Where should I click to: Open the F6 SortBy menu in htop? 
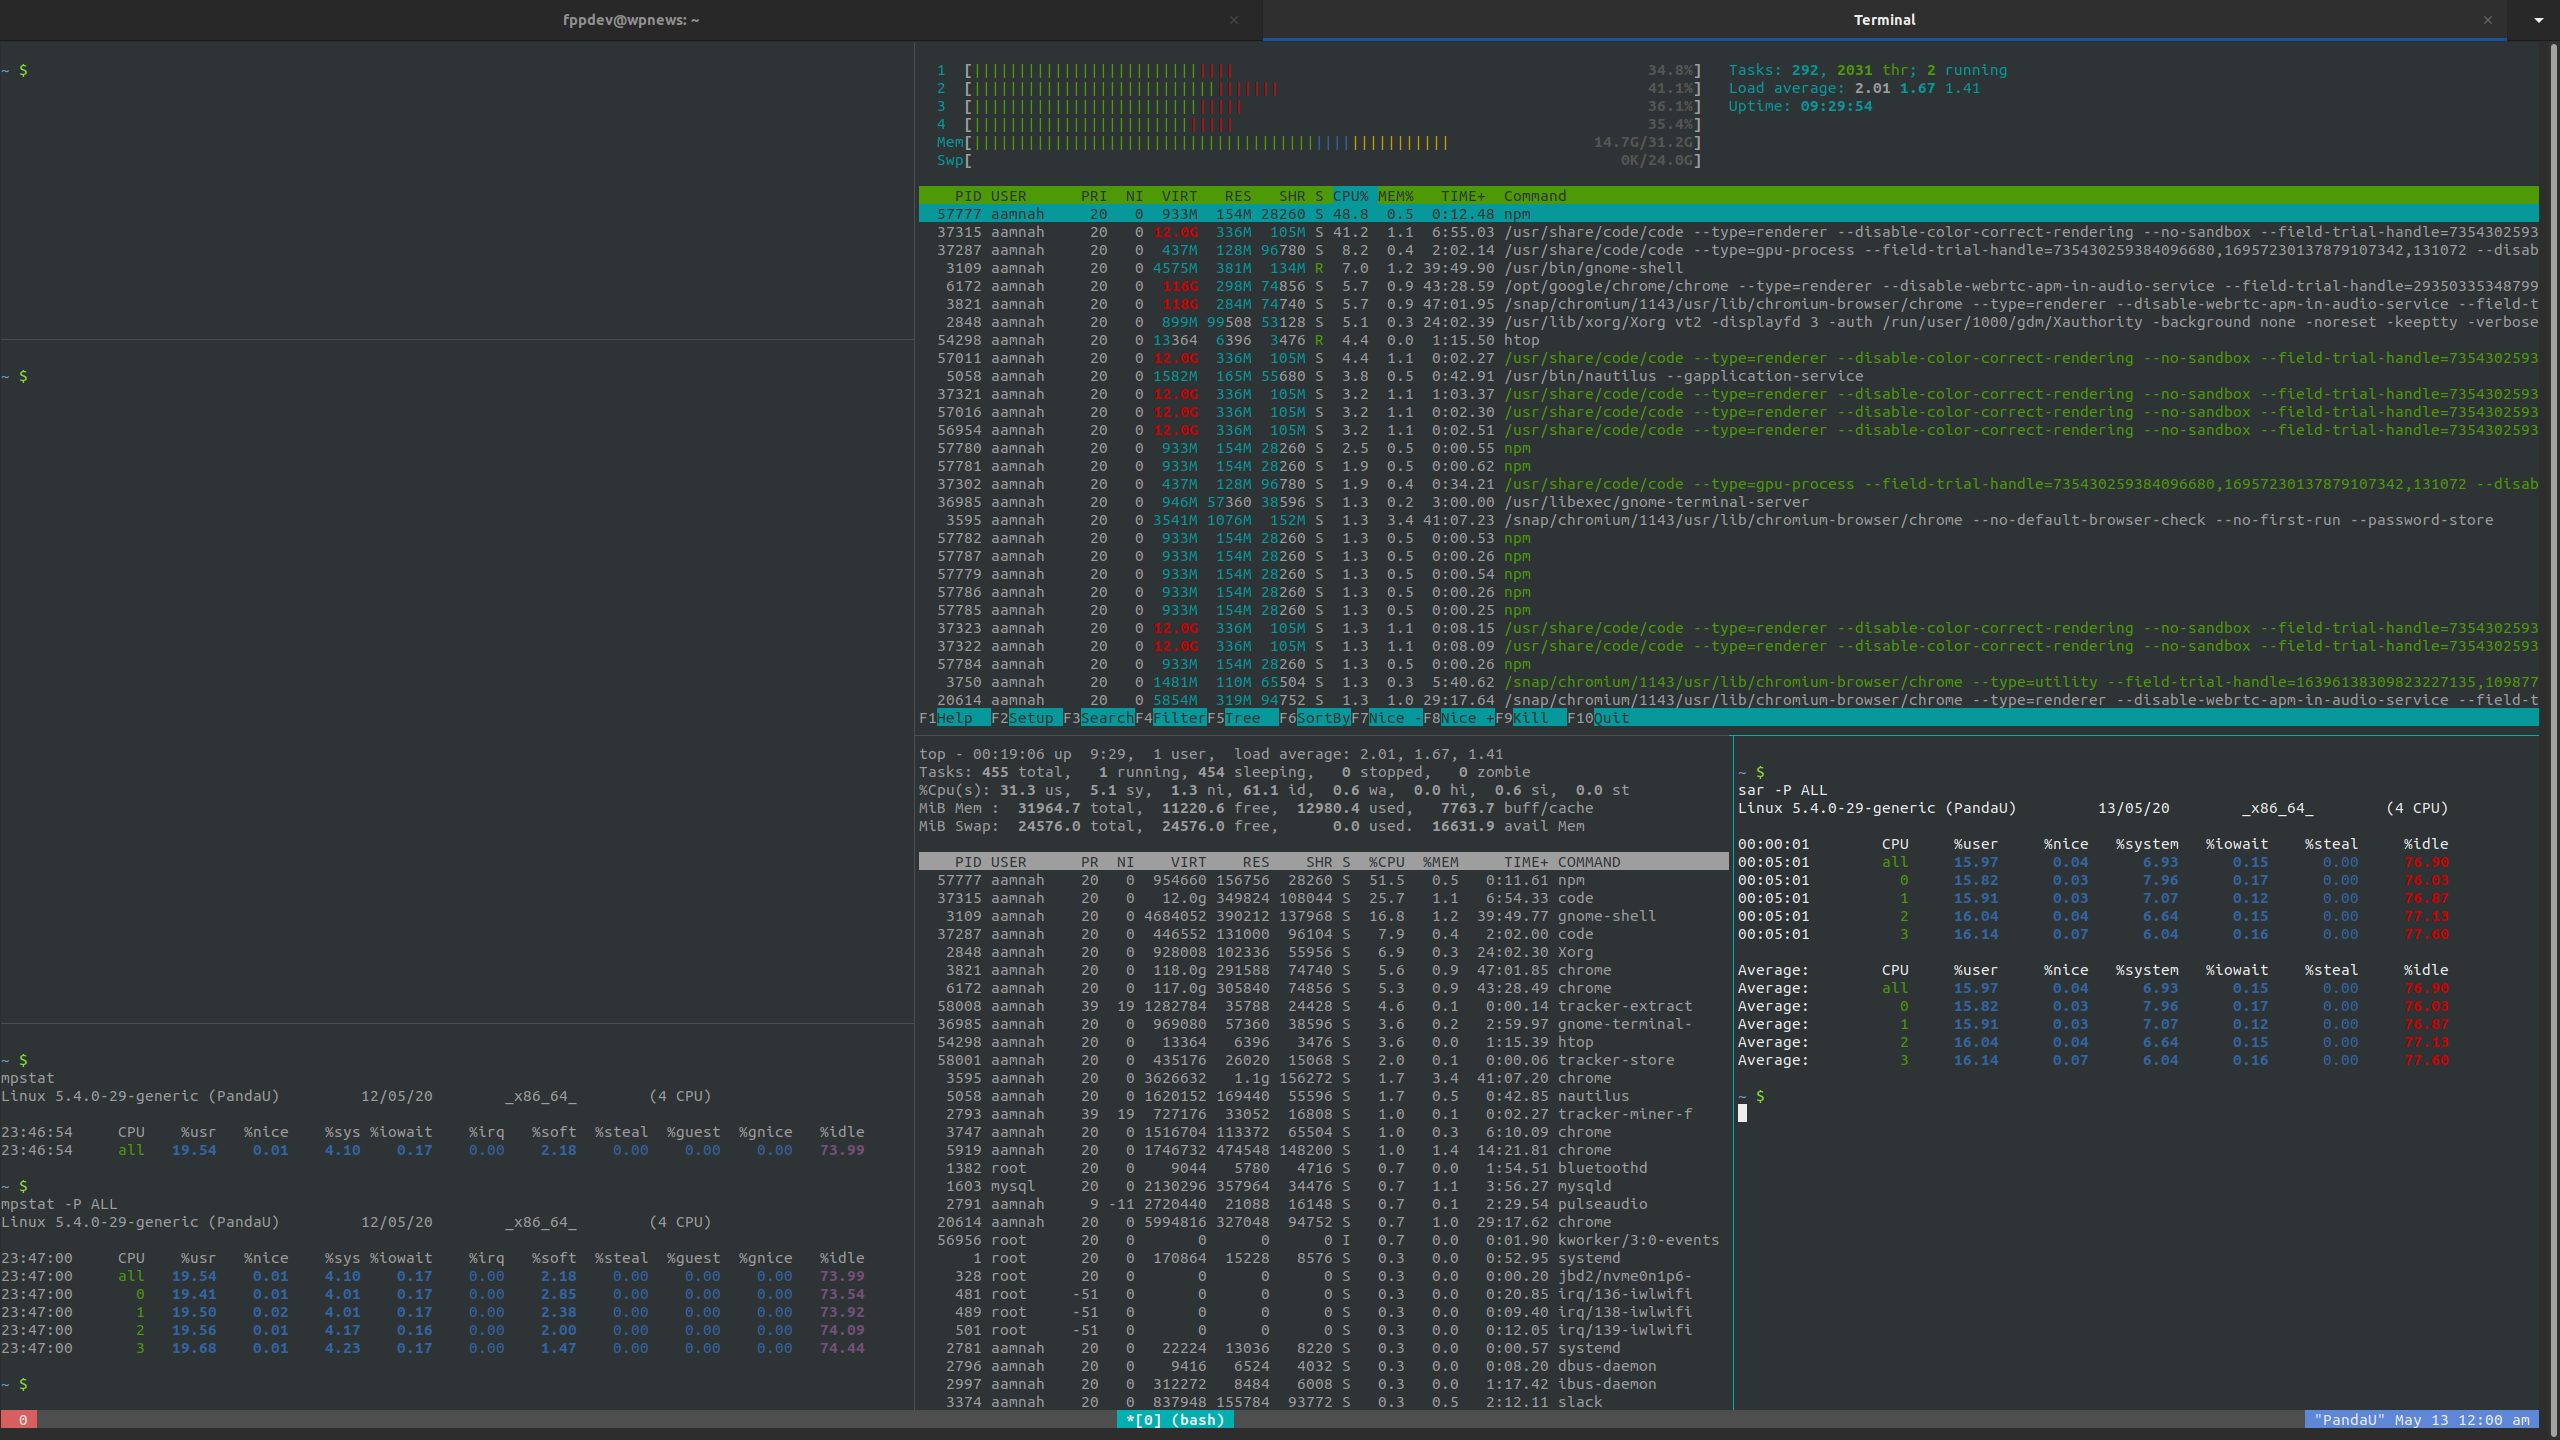pos(1317,717)
